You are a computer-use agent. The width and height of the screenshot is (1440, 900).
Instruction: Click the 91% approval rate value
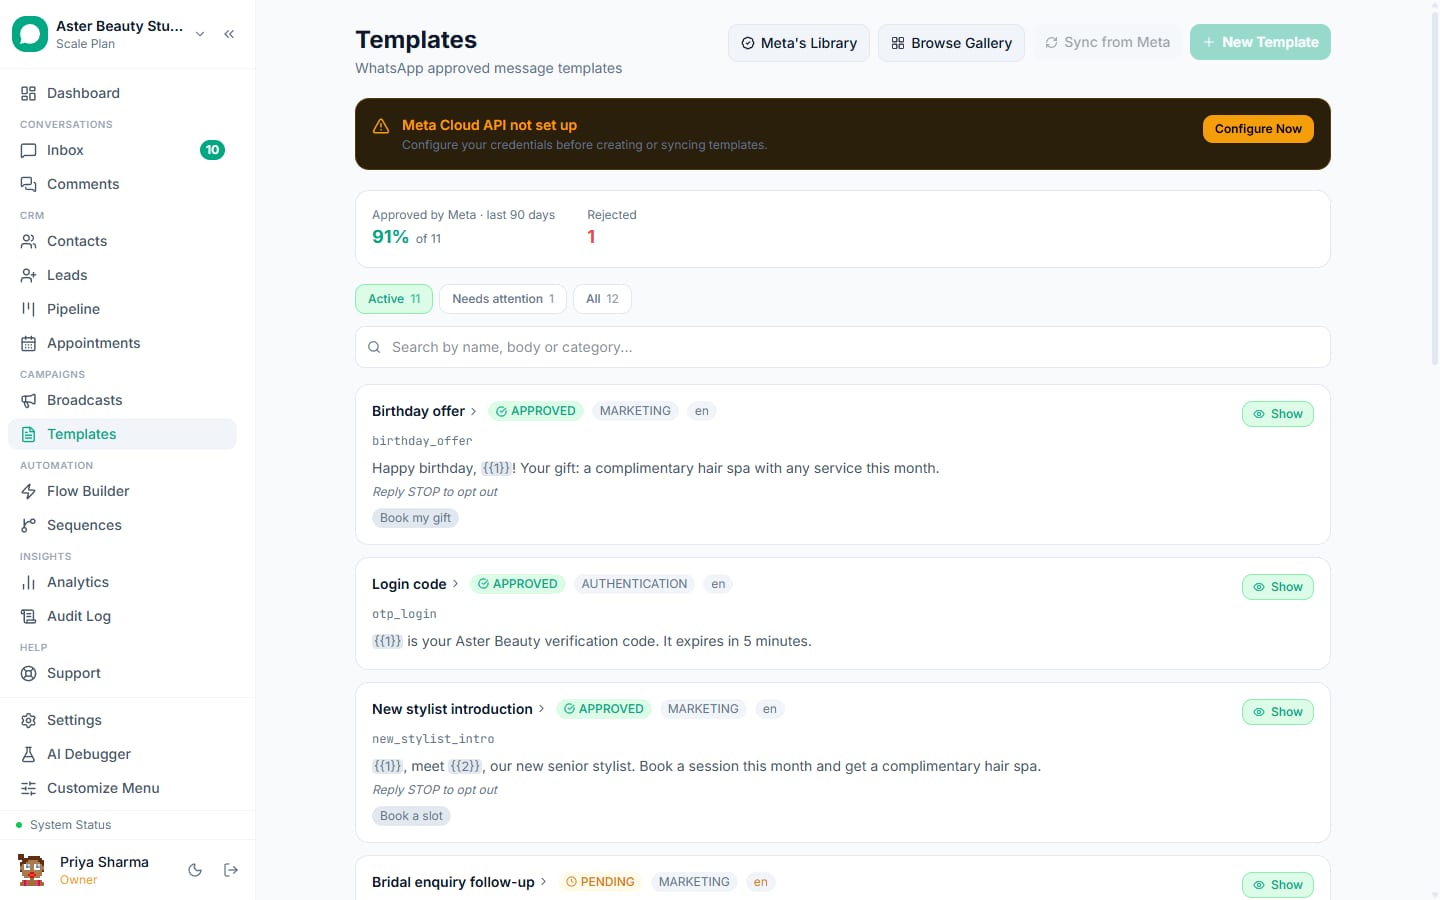(390, 237)
